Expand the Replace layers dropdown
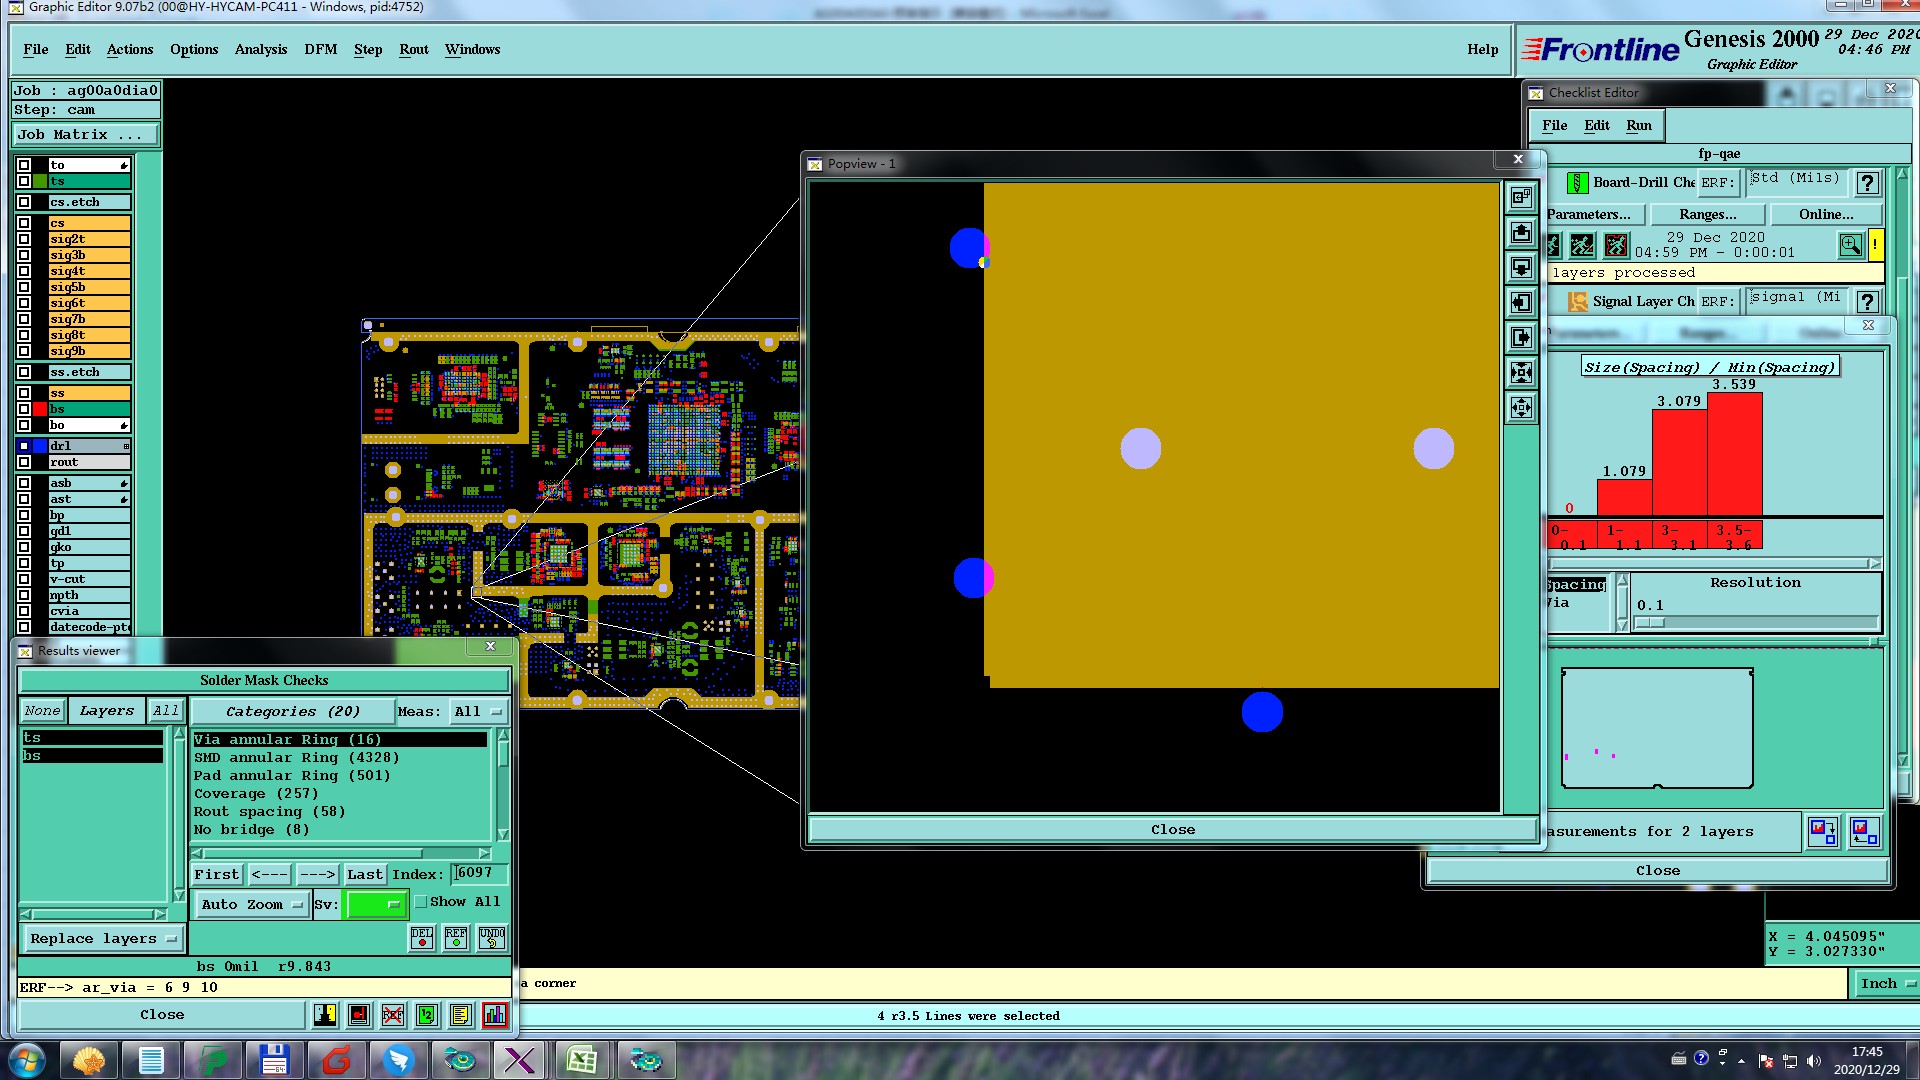 pyautogui.click(x=103, y=939)
